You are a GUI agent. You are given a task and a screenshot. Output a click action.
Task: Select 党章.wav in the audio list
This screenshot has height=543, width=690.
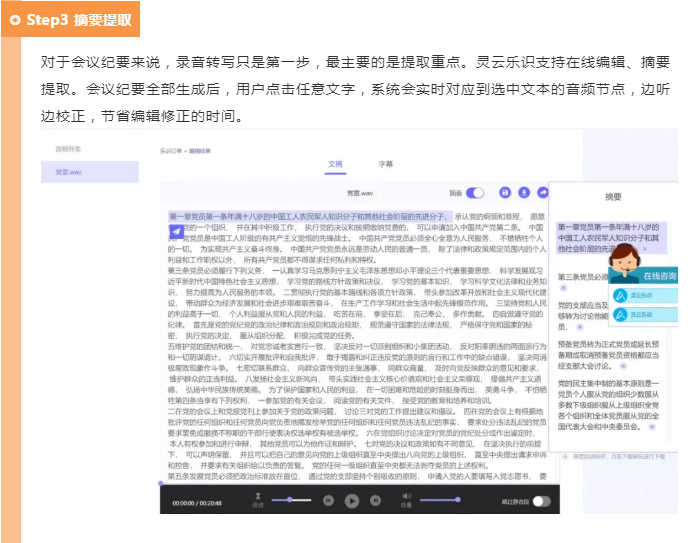[x=95, y=172]
